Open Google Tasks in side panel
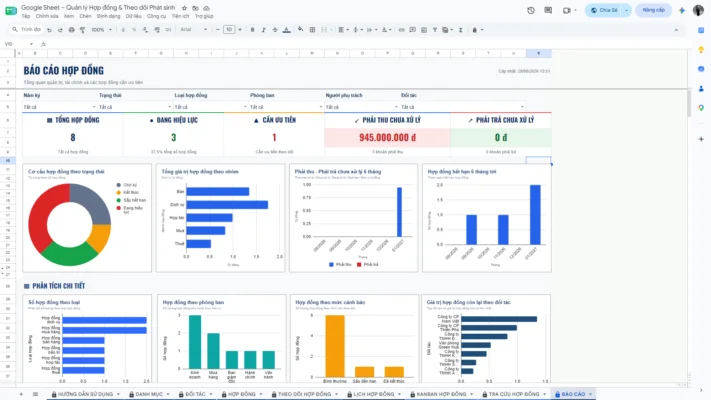 point(701,69)
